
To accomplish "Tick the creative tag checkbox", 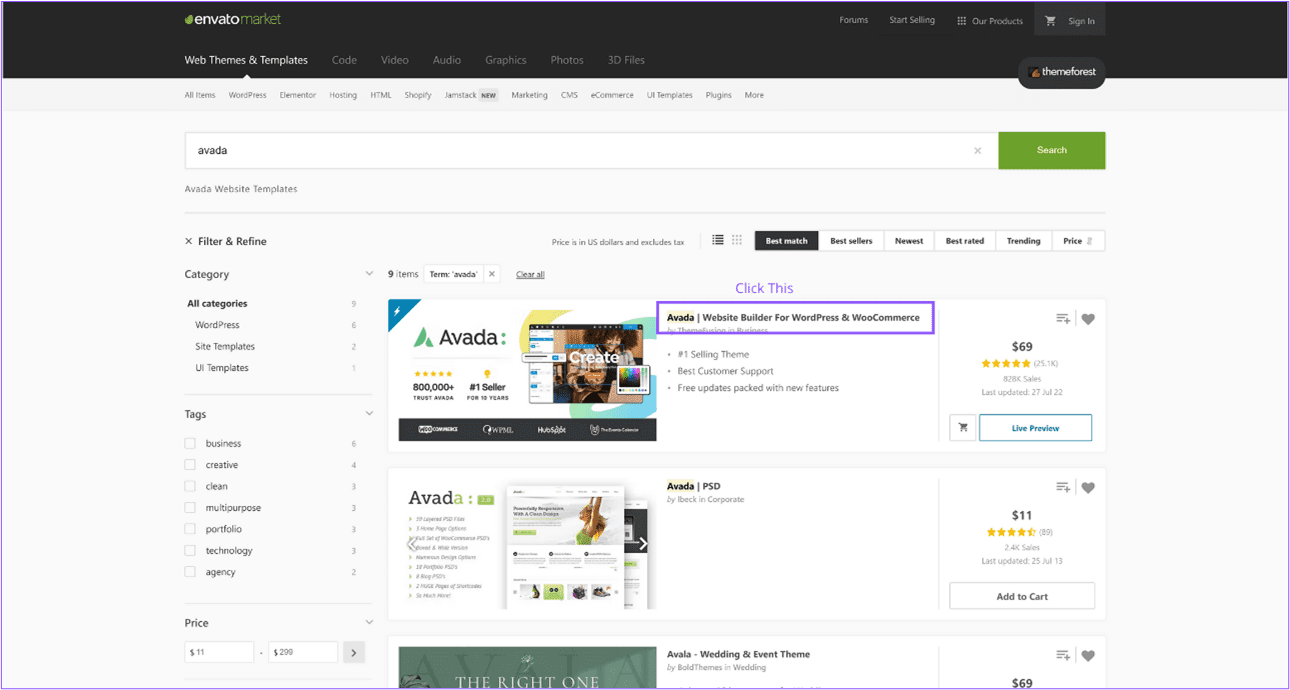I will [190, 465].
